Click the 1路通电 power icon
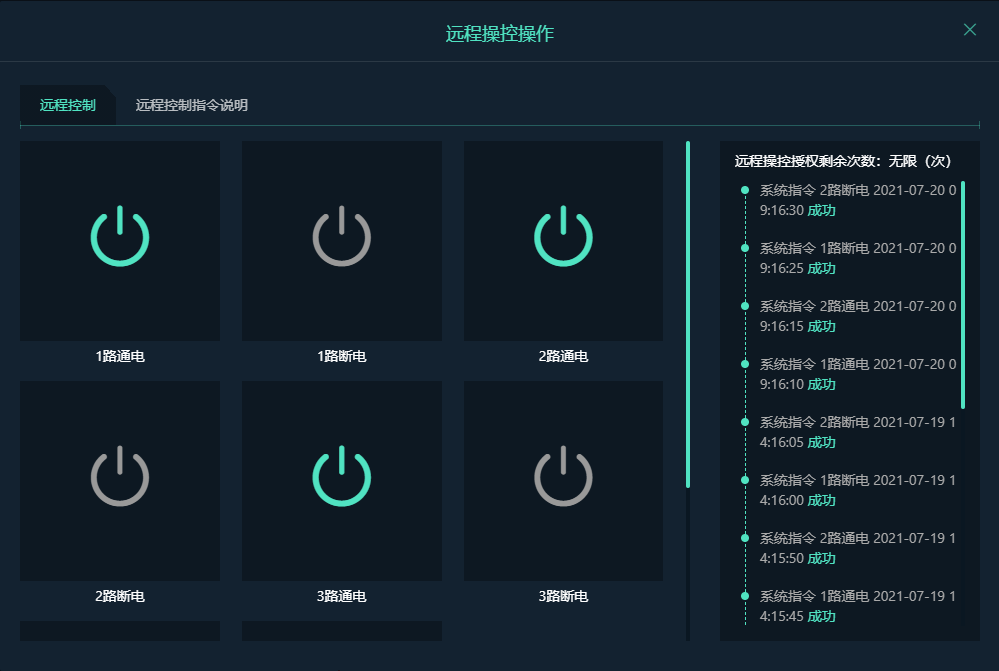Viewport: 999px width, 671px height. pyautogui.click(x=119, y=238)
